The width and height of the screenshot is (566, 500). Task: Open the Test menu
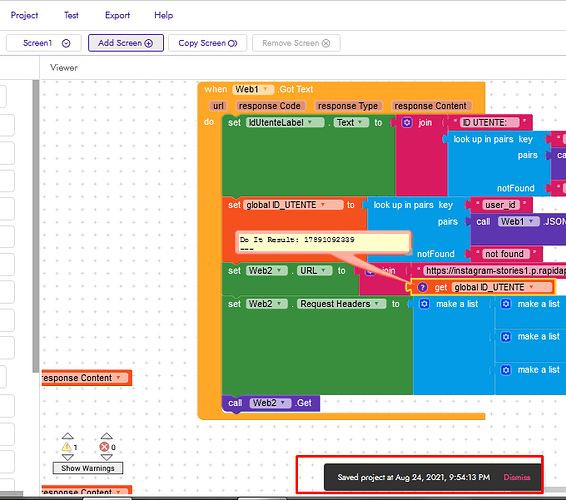[x=71, y=15]
